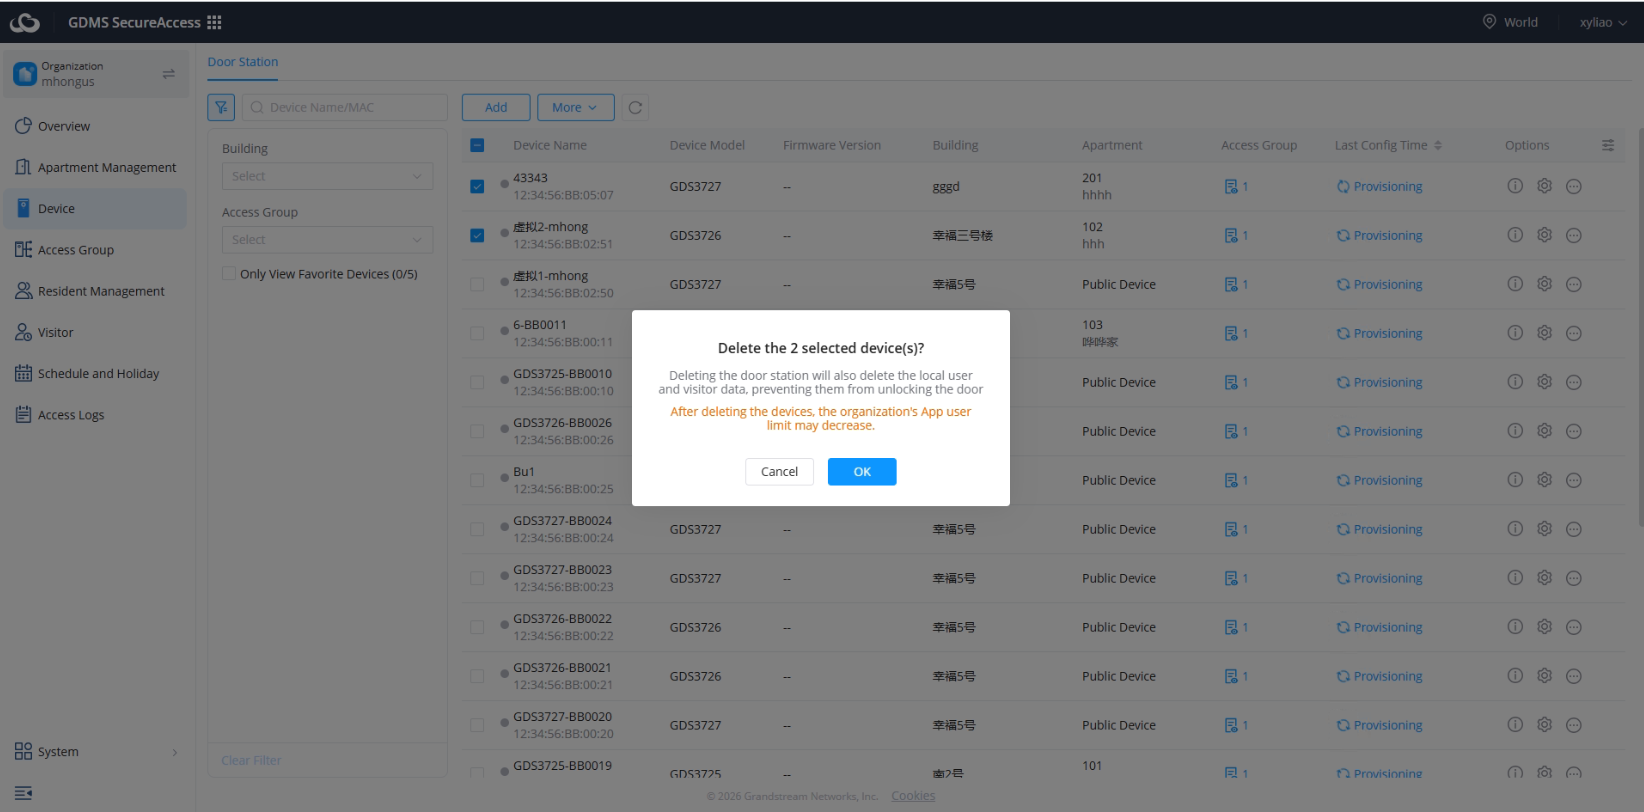Open the app grid launcher icon
The width and height of the screenshot is (1644, 812).
(214, 22)
